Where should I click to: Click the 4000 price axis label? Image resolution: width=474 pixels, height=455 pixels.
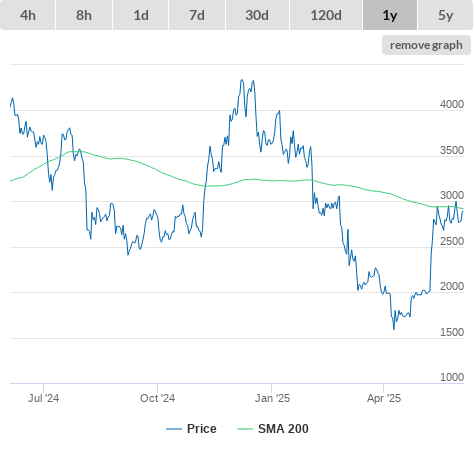(x=452, y=104)
